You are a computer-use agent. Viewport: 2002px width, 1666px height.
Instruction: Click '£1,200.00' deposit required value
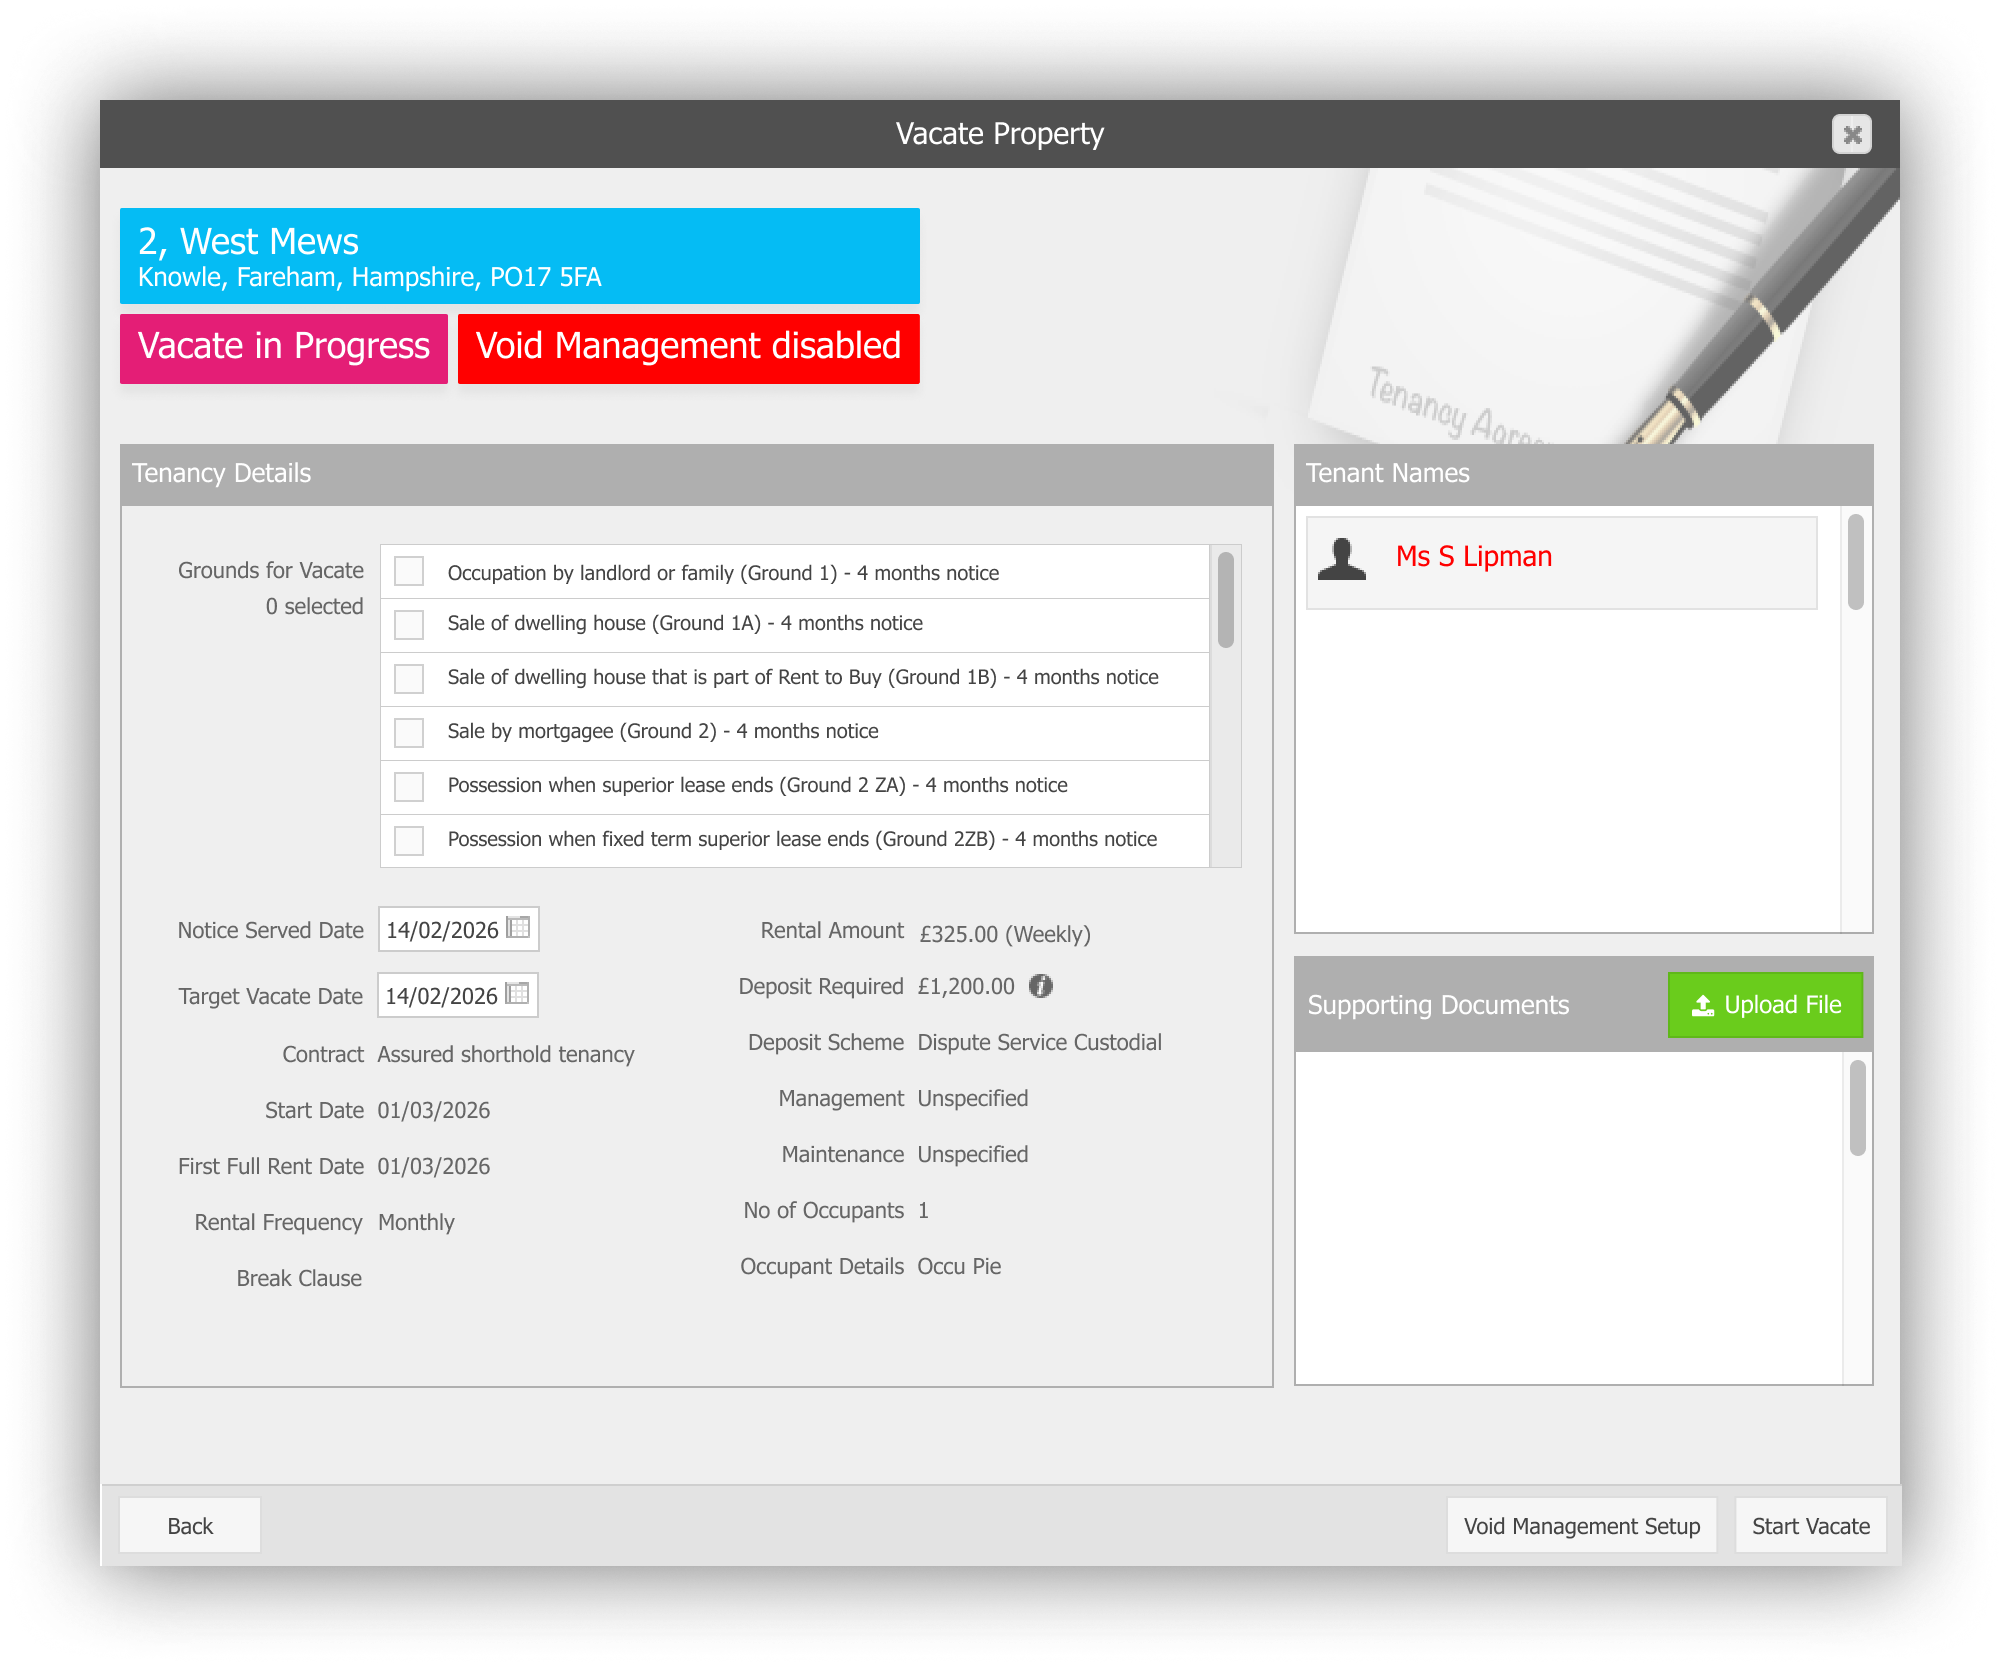966,986
